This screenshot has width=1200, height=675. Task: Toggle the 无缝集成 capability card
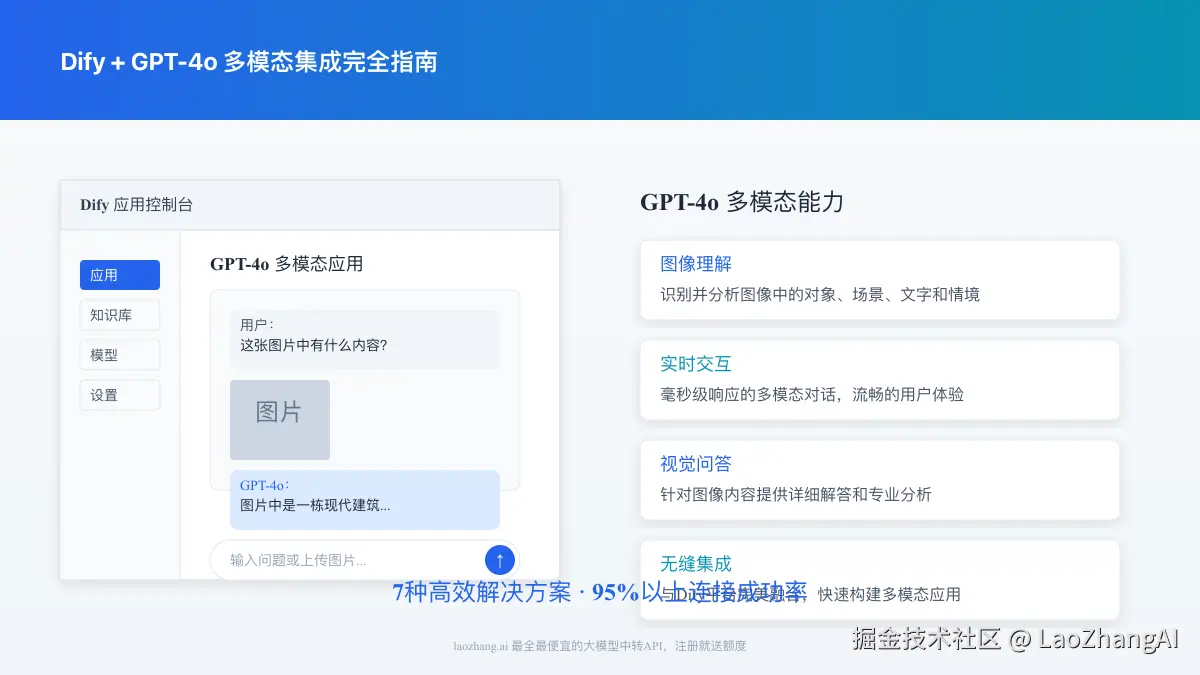point(695,563)
